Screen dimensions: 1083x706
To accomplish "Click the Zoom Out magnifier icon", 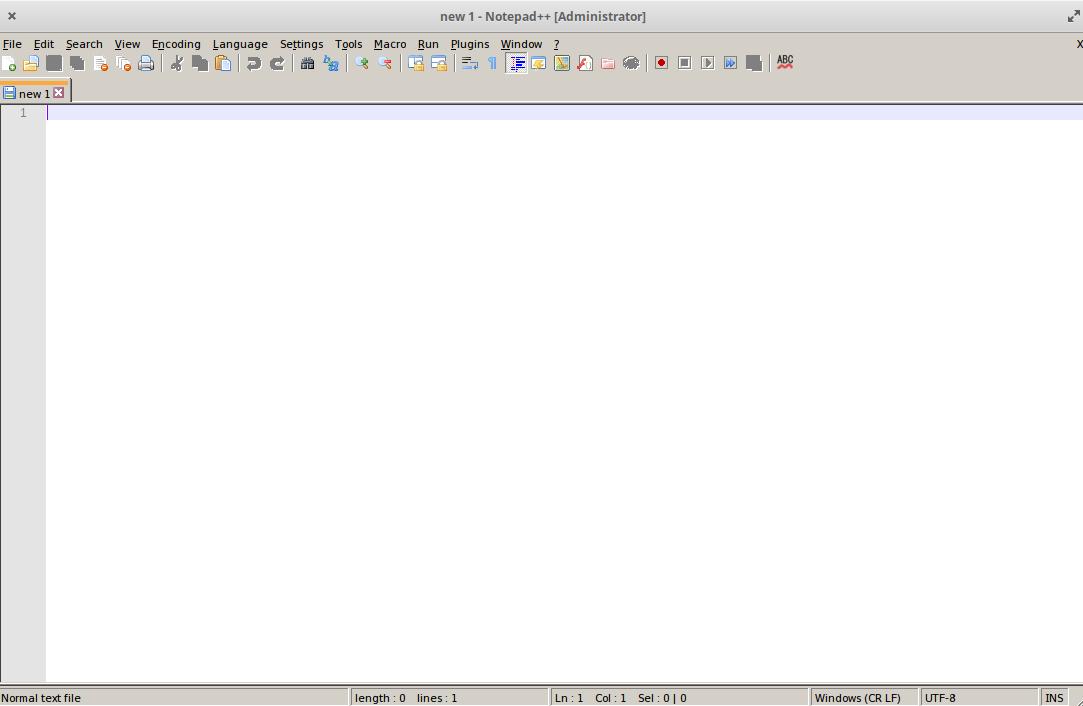I will pyautogui.click(x=385, y=64).
